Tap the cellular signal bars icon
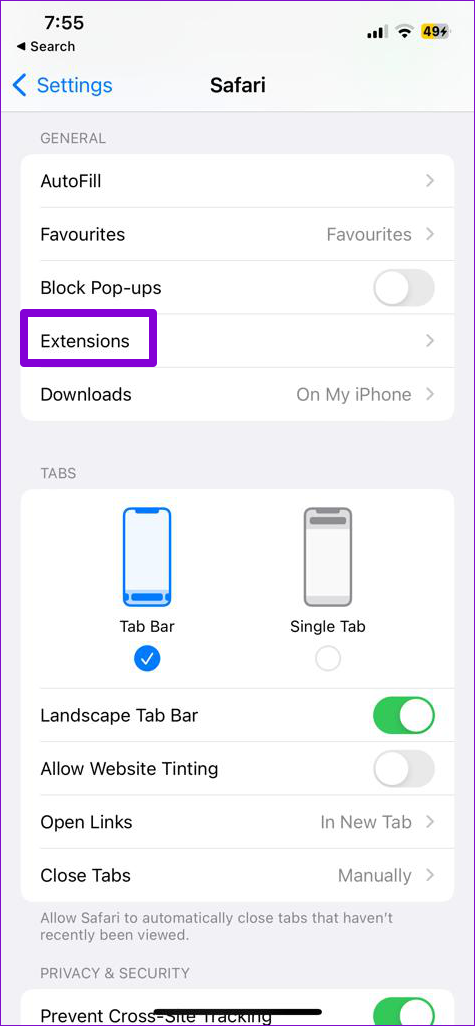The height and width of the screenshot is (1026, 475). 375,32
